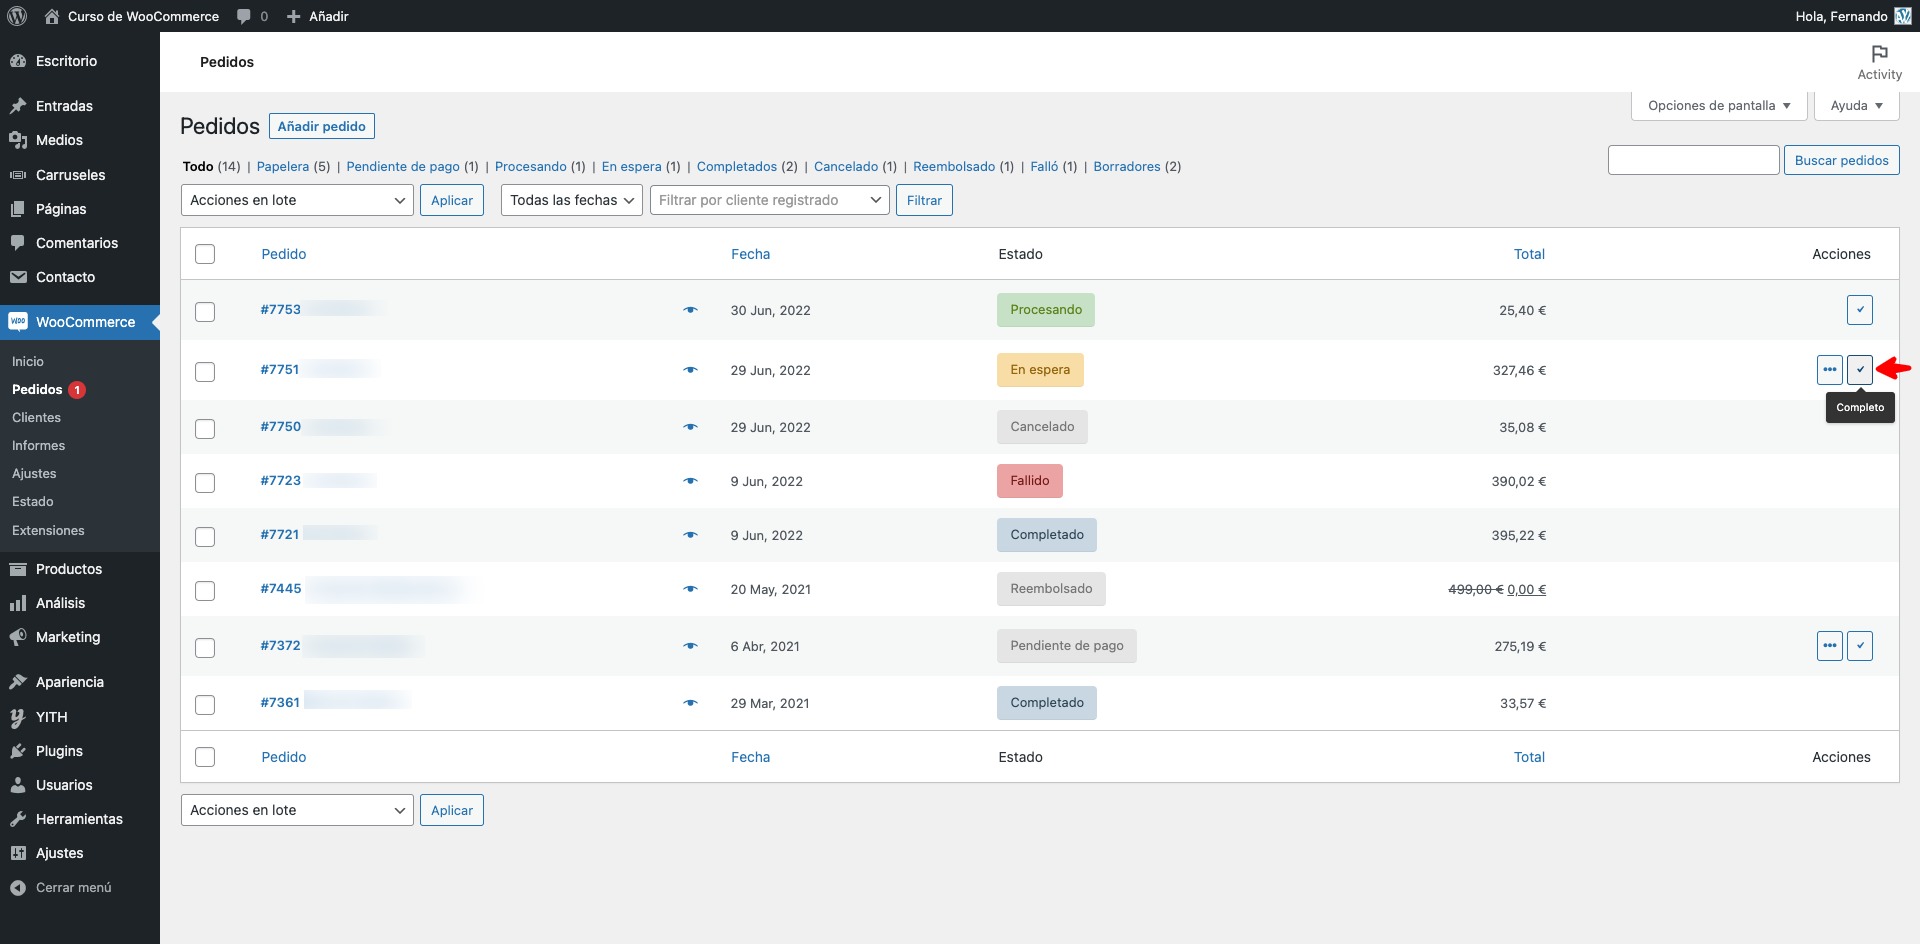Image resolution: width=1920 pixels, height=944 pixels.
Task: Check the box for order #7753
Action: [x=205, y=312]
